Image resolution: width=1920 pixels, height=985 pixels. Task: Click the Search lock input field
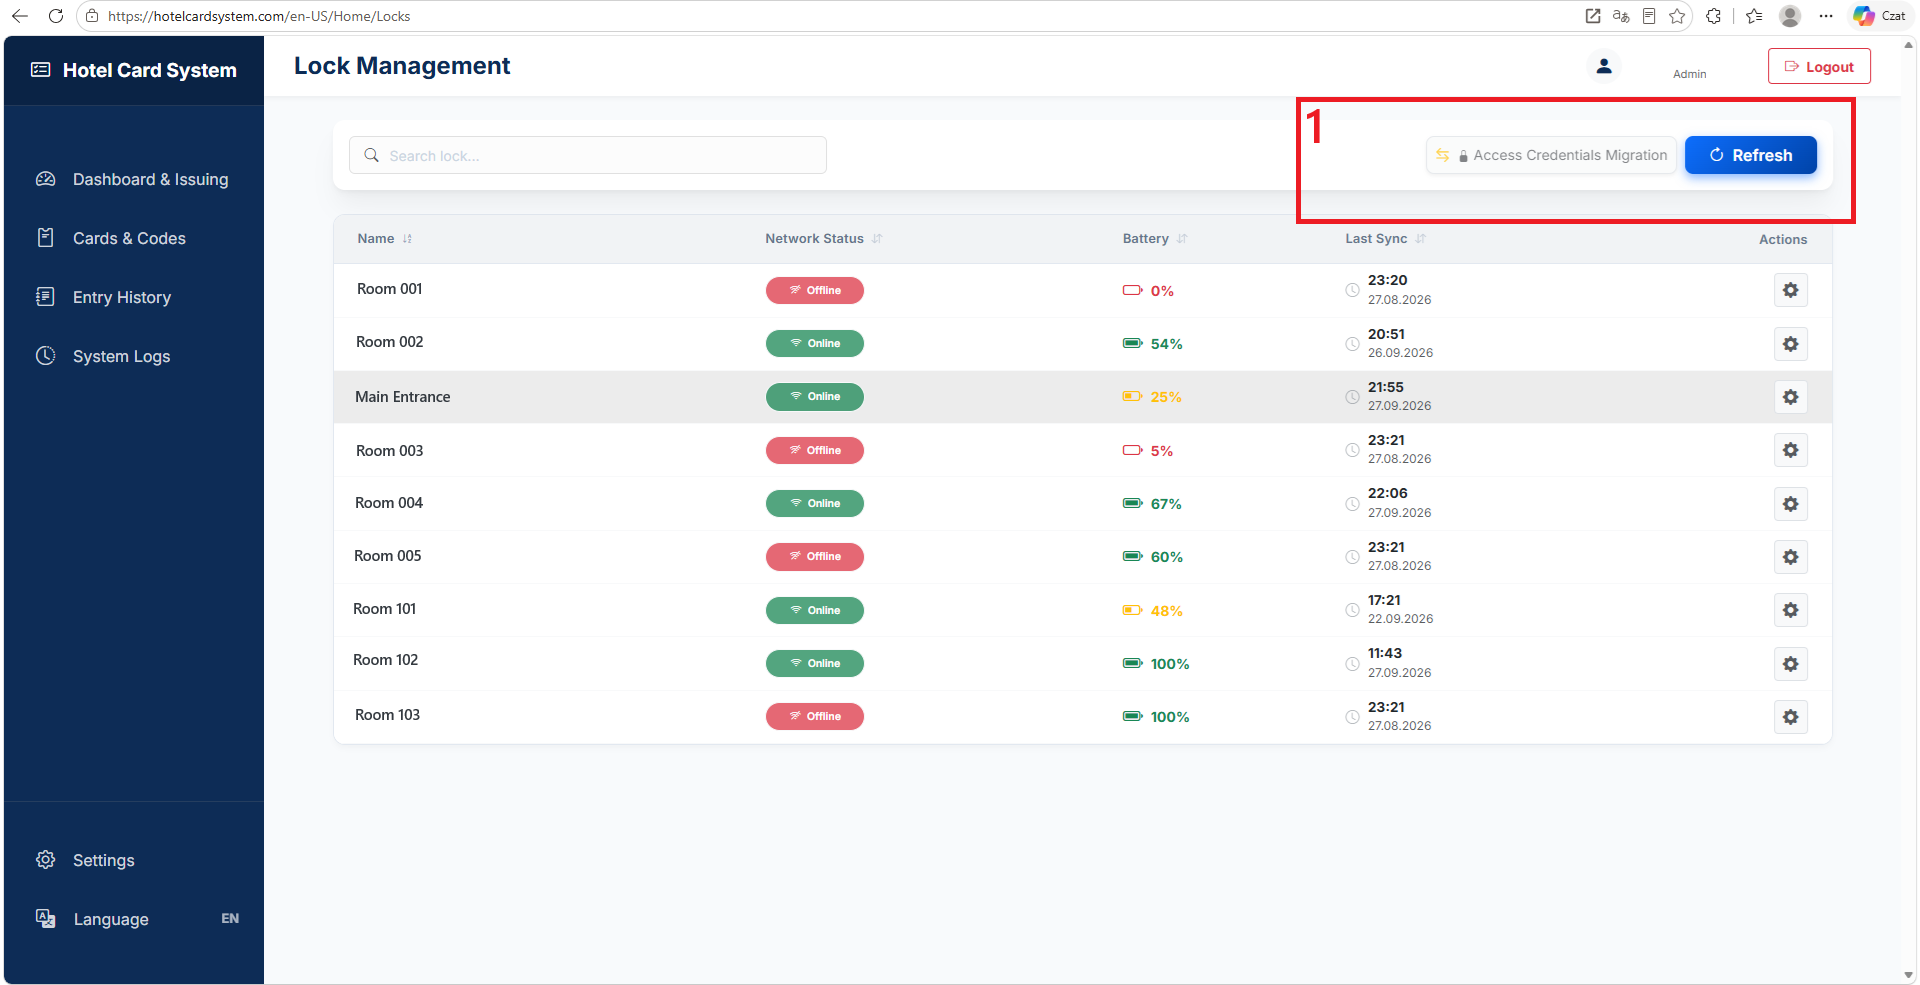(588, 155)
